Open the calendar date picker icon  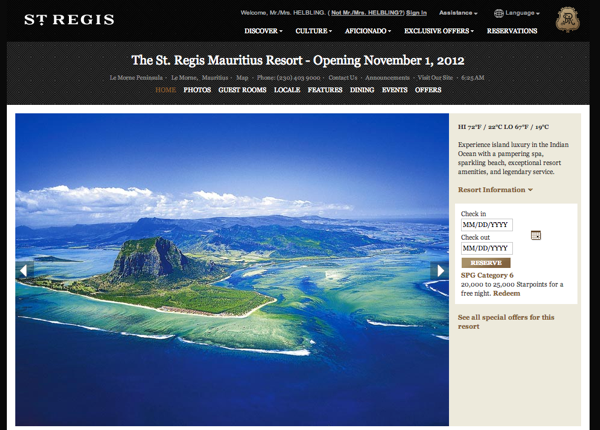coord(536,235)
